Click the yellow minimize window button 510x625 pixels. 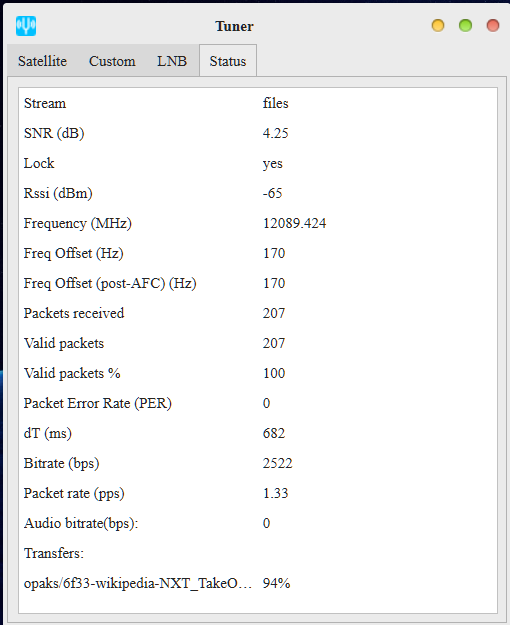coord(438,26)
